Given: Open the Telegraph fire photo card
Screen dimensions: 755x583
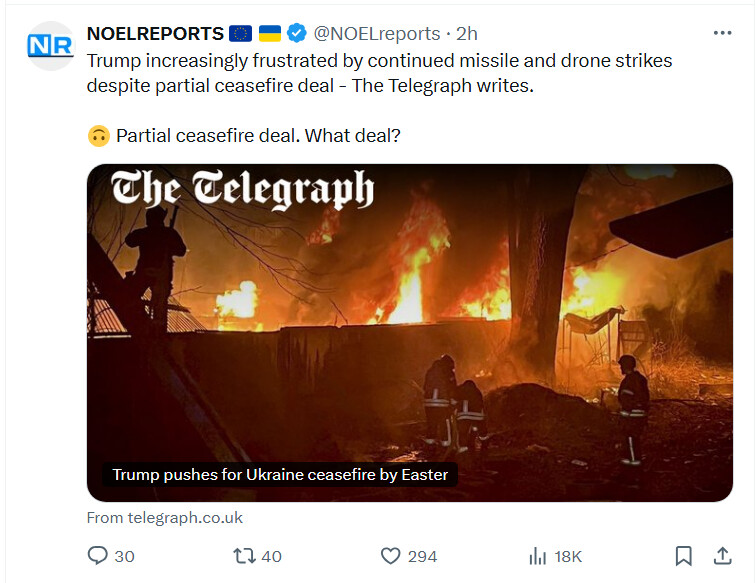Looking at the screenshot, I should pyautogui.click(x=410, y=333).
